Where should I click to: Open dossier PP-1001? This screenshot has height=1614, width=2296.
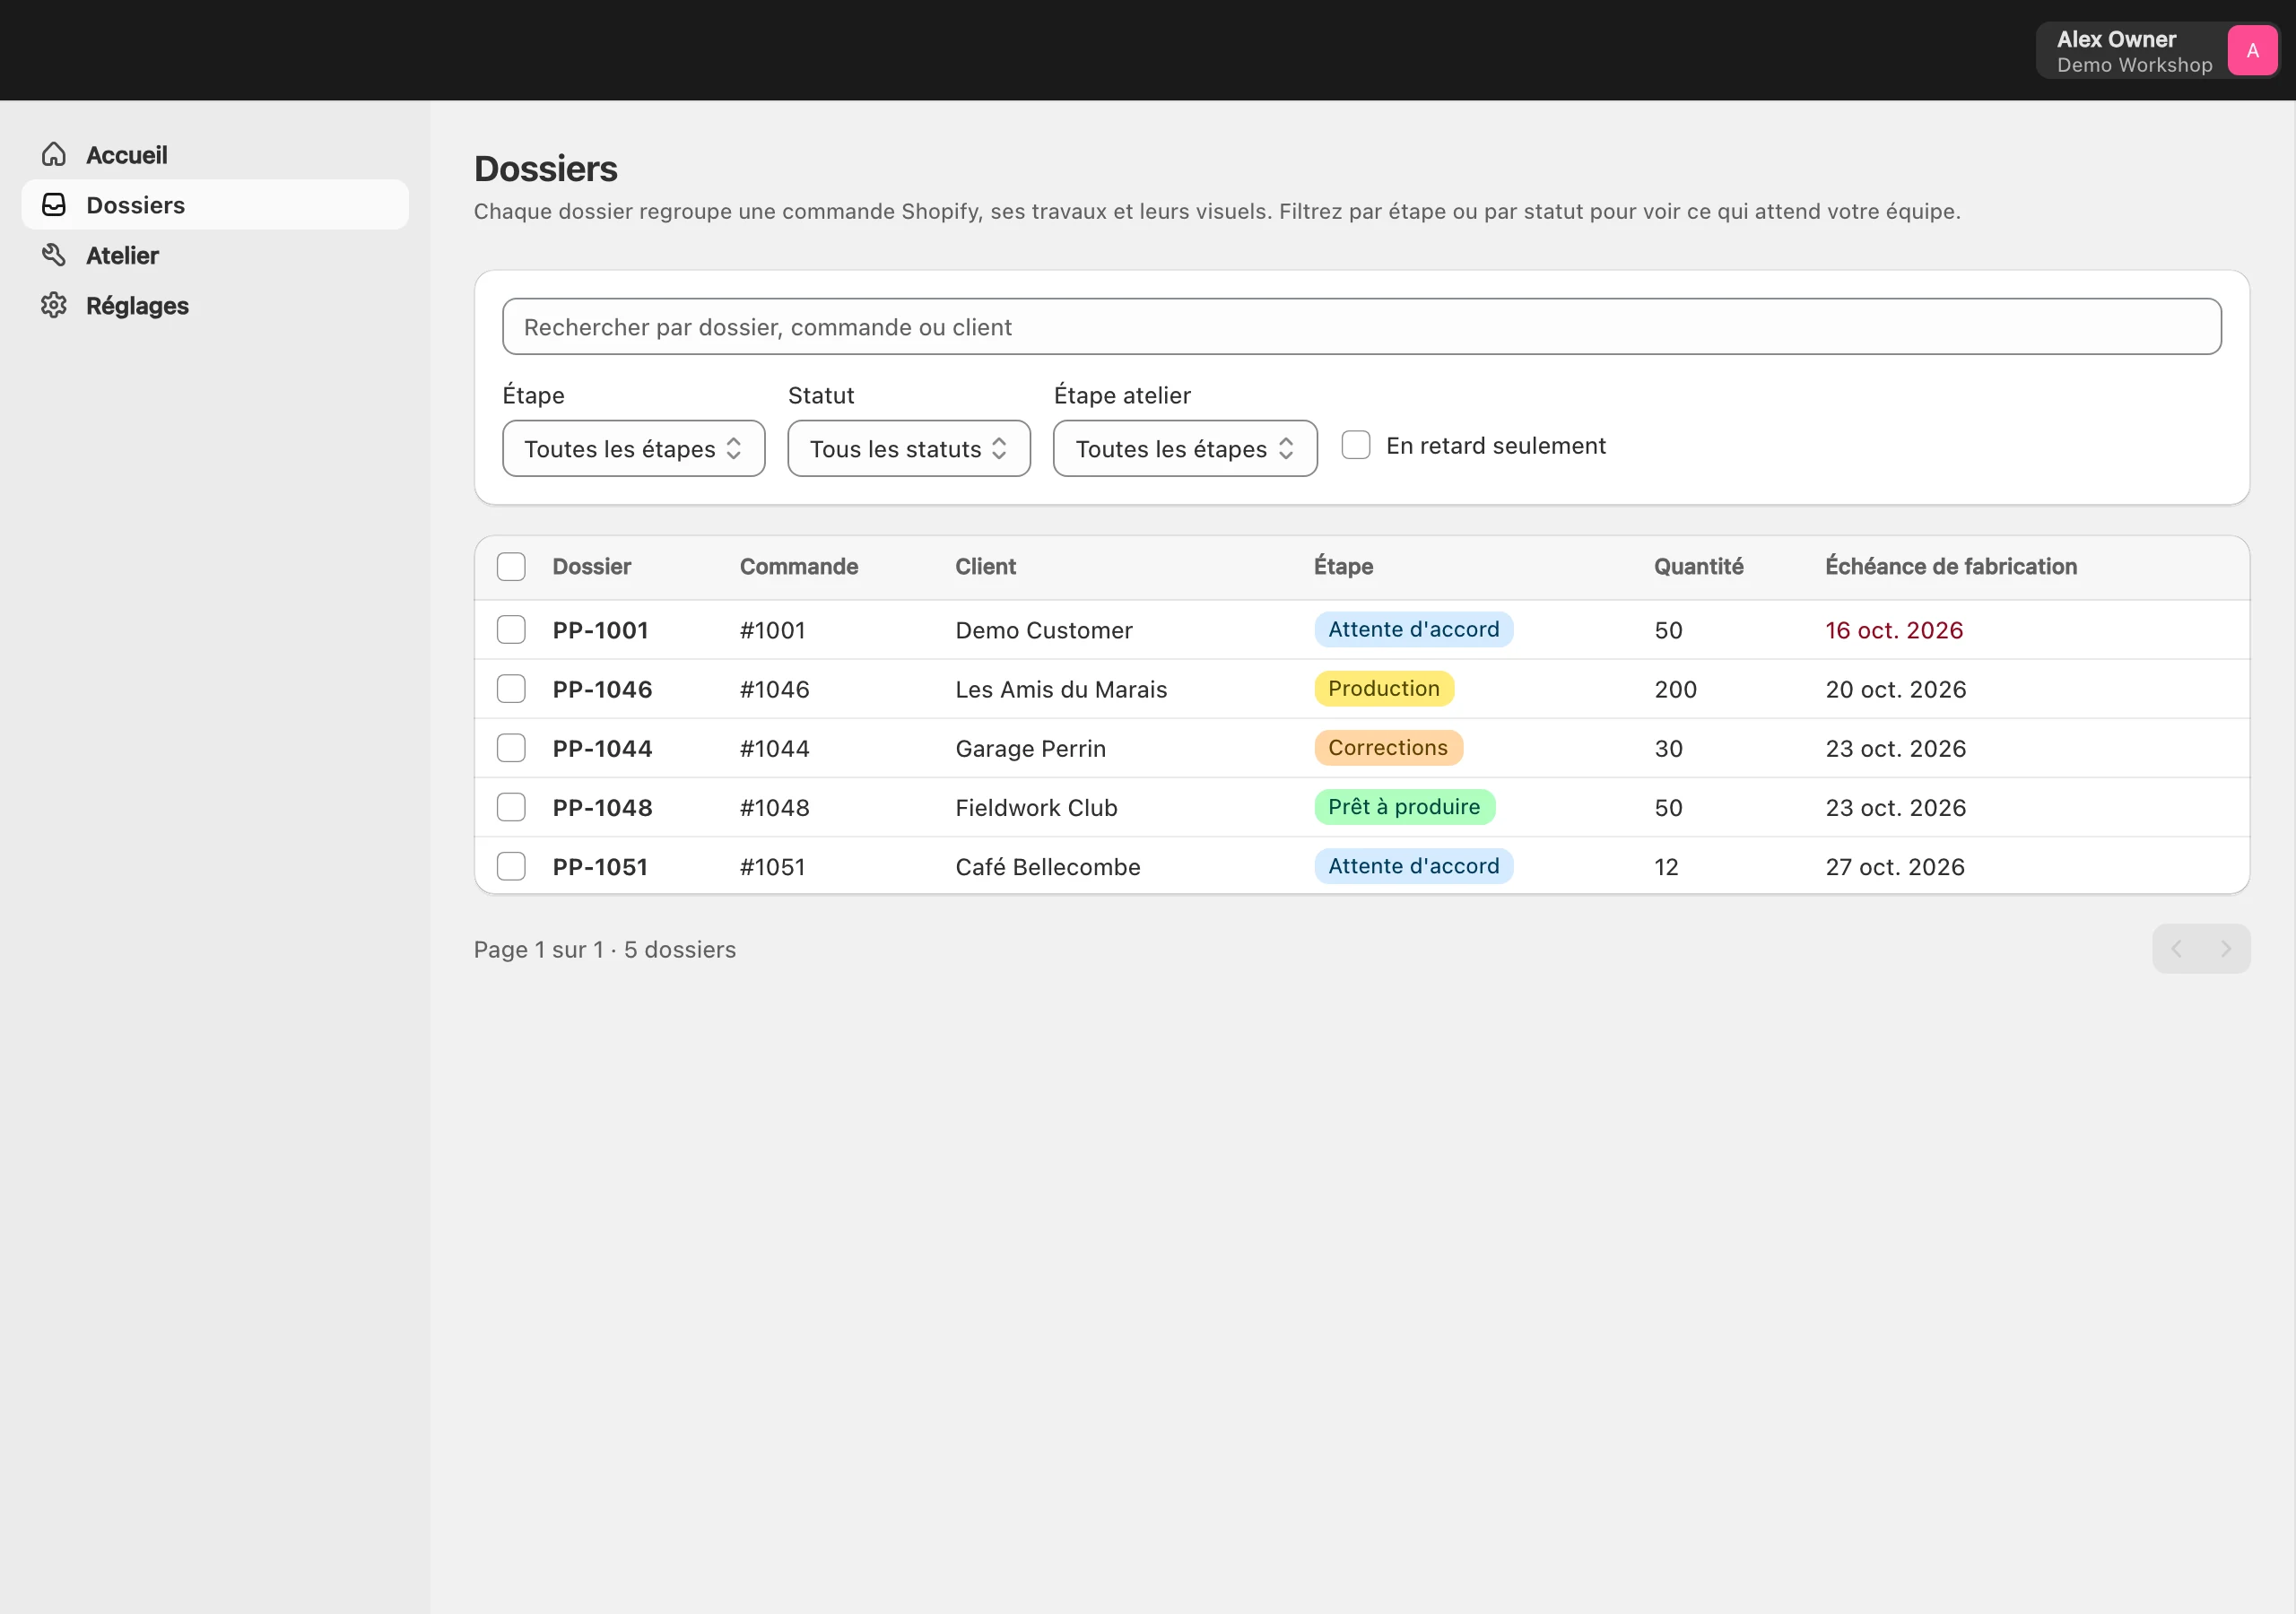click(x=600, y=630)
